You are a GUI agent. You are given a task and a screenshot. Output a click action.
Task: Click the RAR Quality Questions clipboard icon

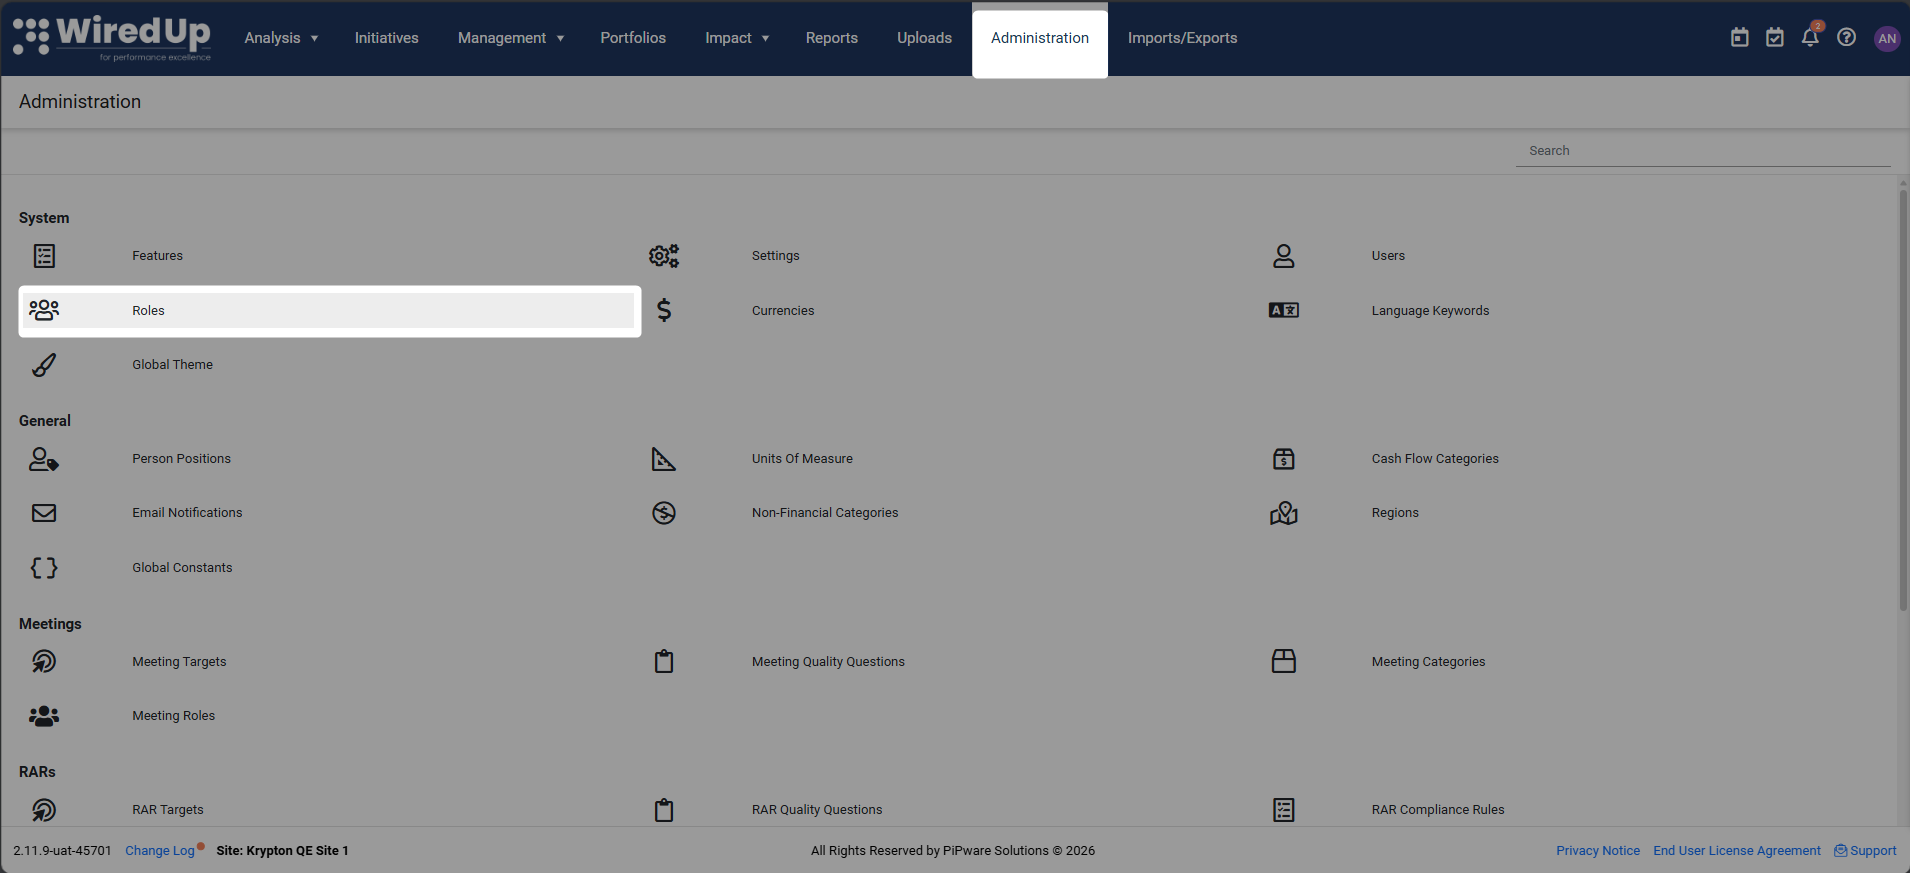coord(664,810)
